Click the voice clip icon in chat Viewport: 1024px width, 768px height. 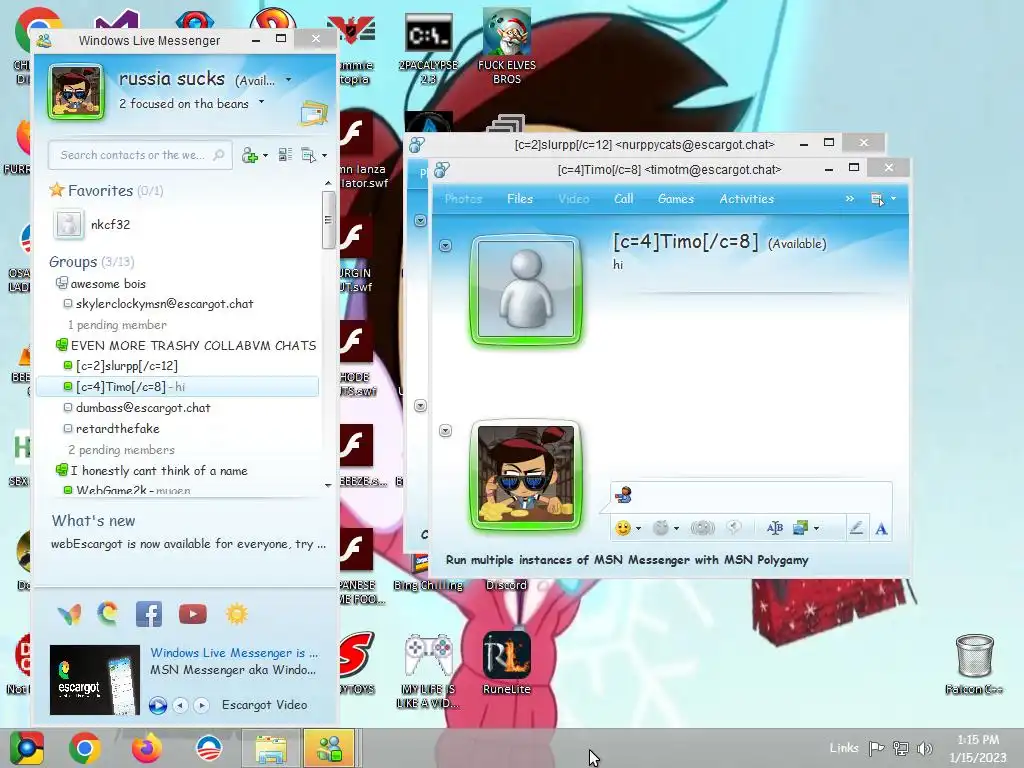tap(734, 528)
